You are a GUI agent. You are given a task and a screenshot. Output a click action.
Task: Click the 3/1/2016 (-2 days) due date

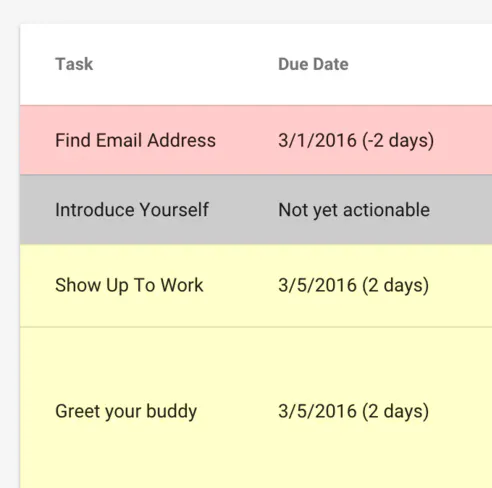click(356, 141)
